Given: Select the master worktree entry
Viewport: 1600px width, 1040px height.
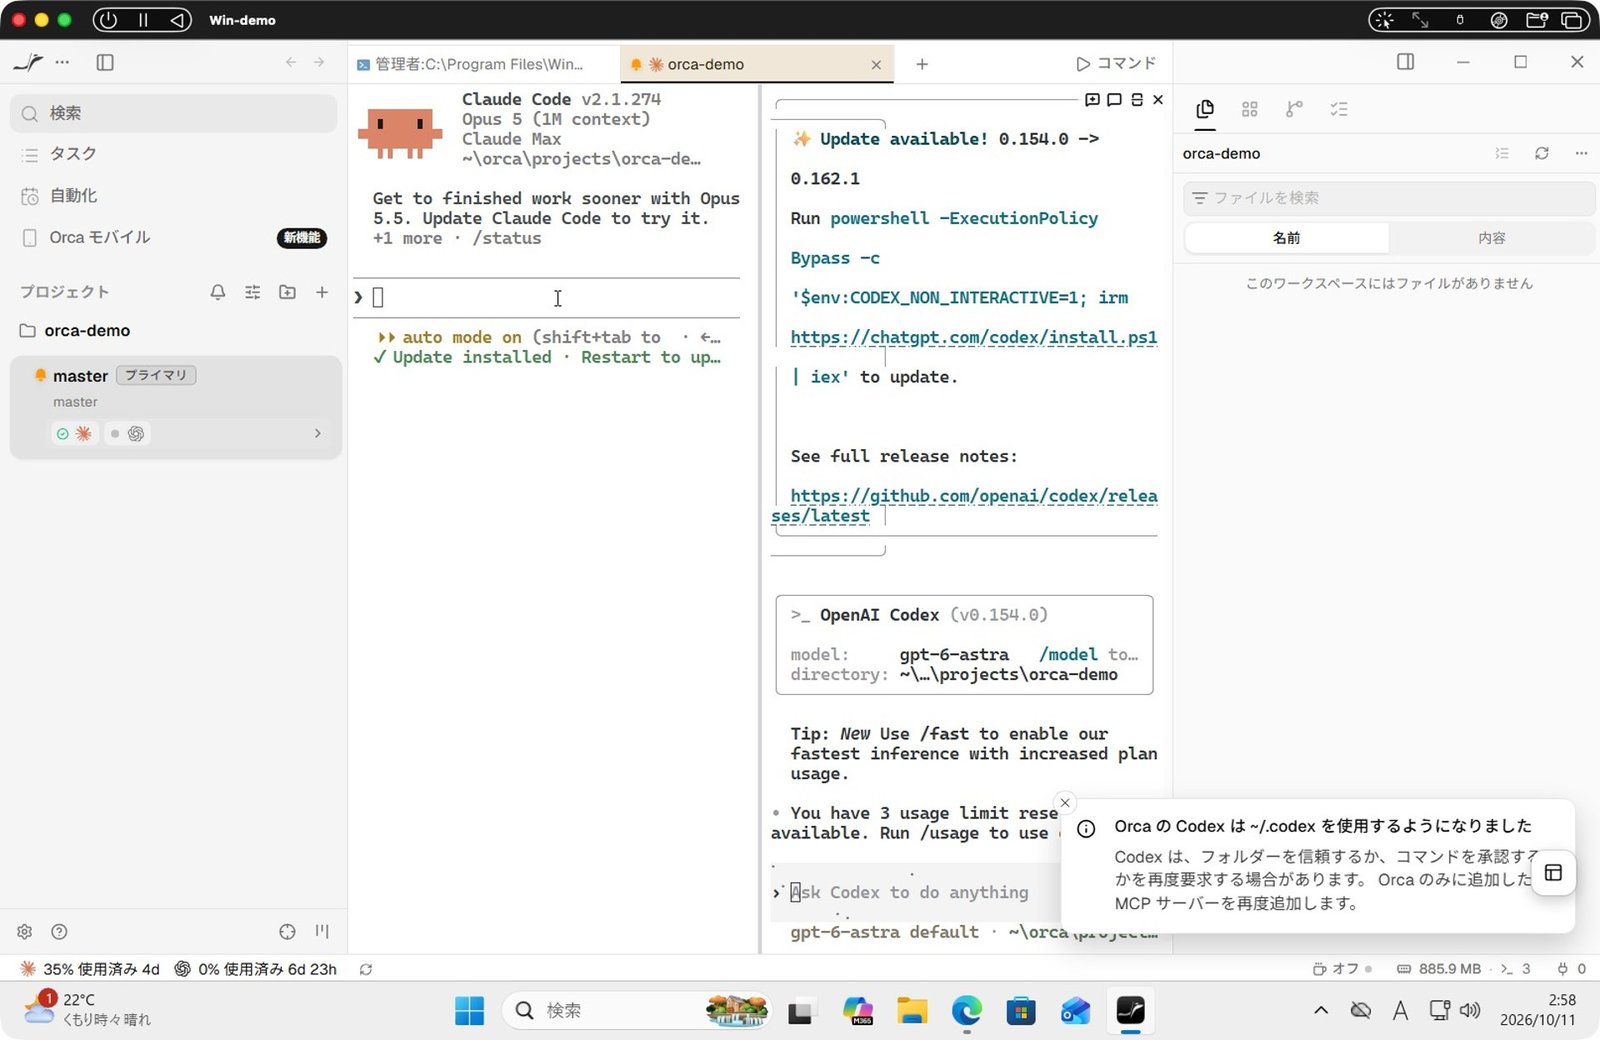Looking at the screenshot, I should (x=176, y=407).
